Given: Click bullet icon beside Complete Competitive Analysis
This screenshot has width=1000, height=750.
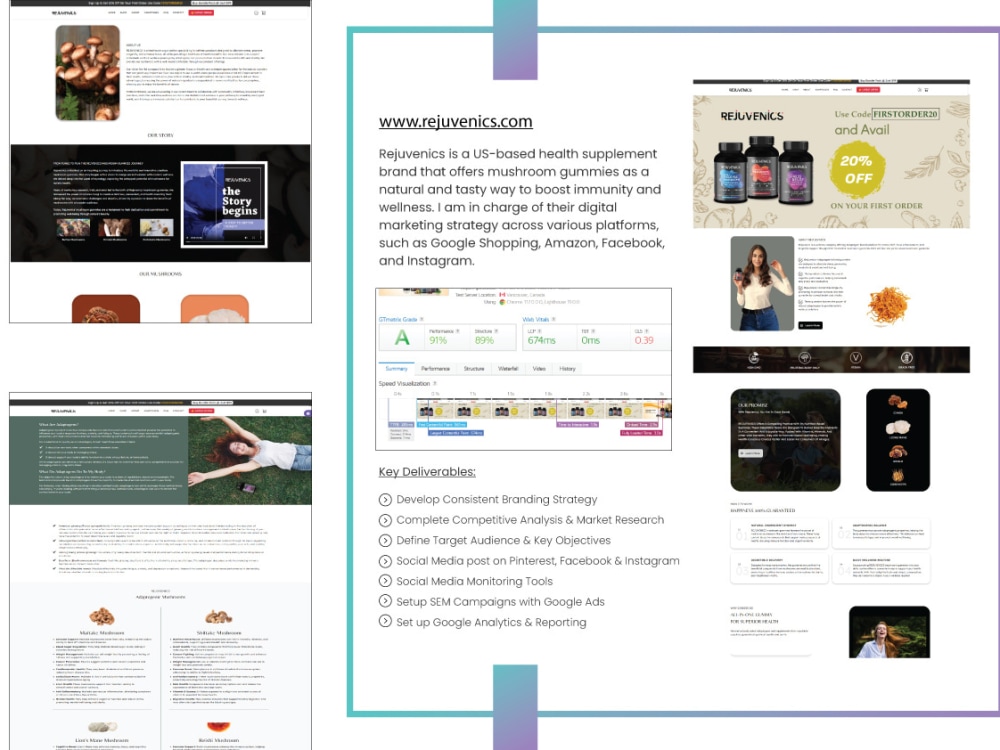Looking at the screenshot, I should [x=385, y=520].
